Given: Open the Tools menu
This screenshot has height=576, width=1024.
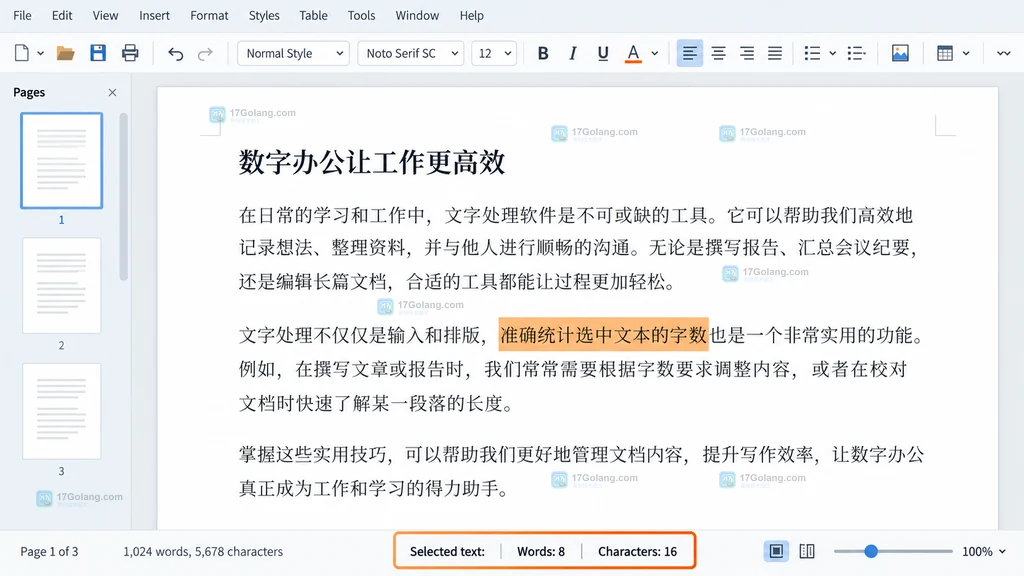Looking at the screenshot, I should [361, 15].
